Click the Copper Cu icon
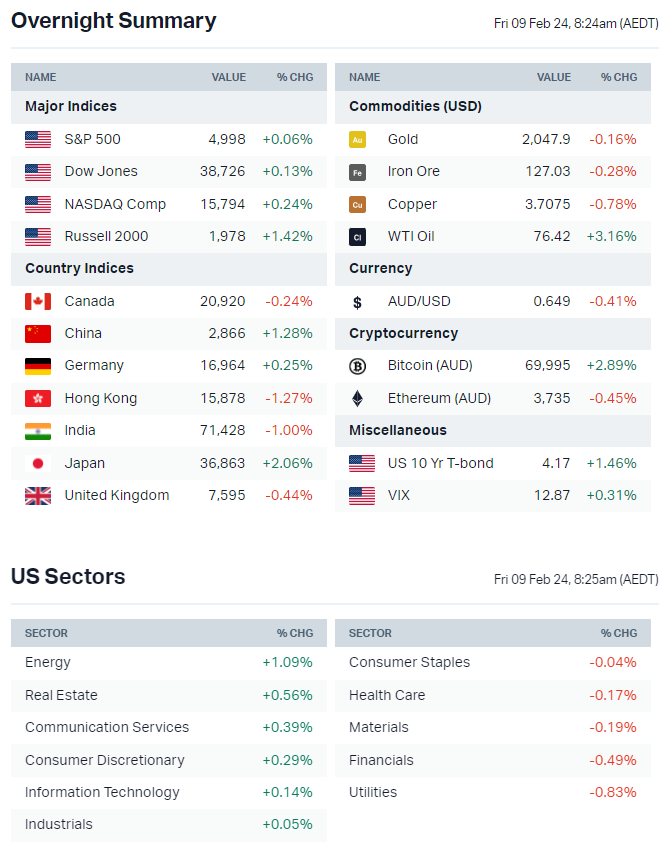Image resolution: width=670 pixels, height=843 pixels. point(358,204)
